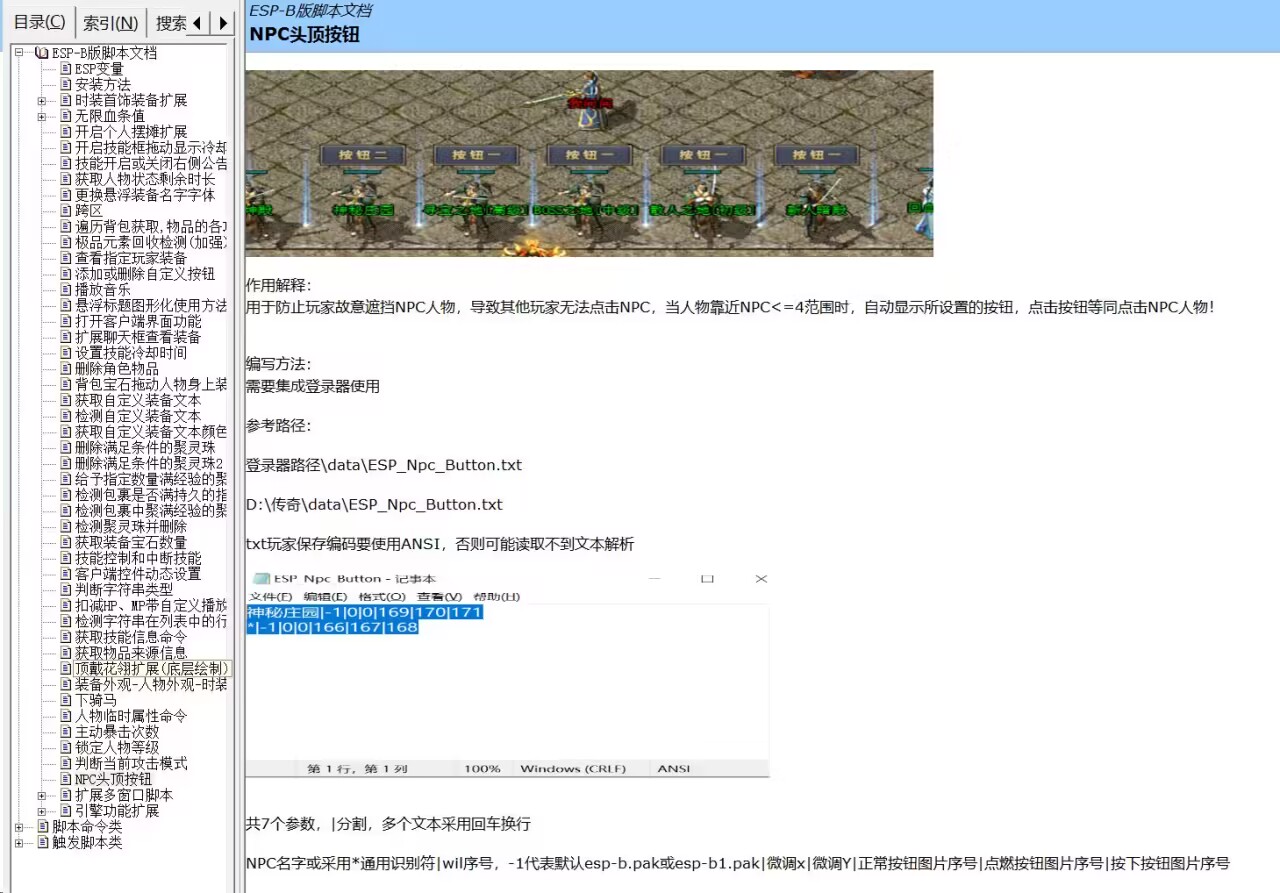Expand the 时装首饰装备扩展 node
The image size is (1280, 893).
[x=42, y=101]
